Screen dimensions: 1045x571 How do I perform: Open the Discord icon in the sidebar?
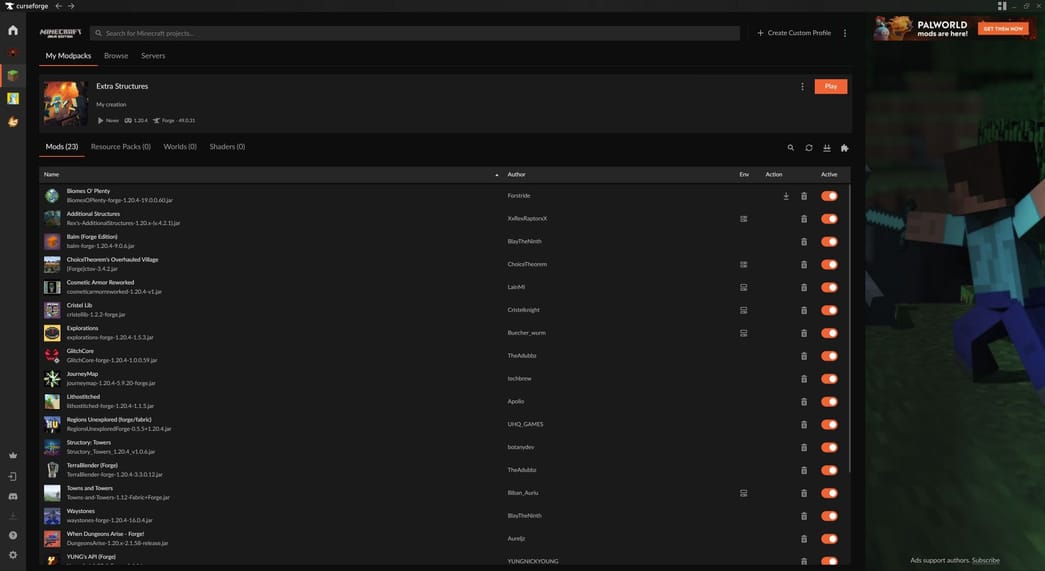(13, 496)
